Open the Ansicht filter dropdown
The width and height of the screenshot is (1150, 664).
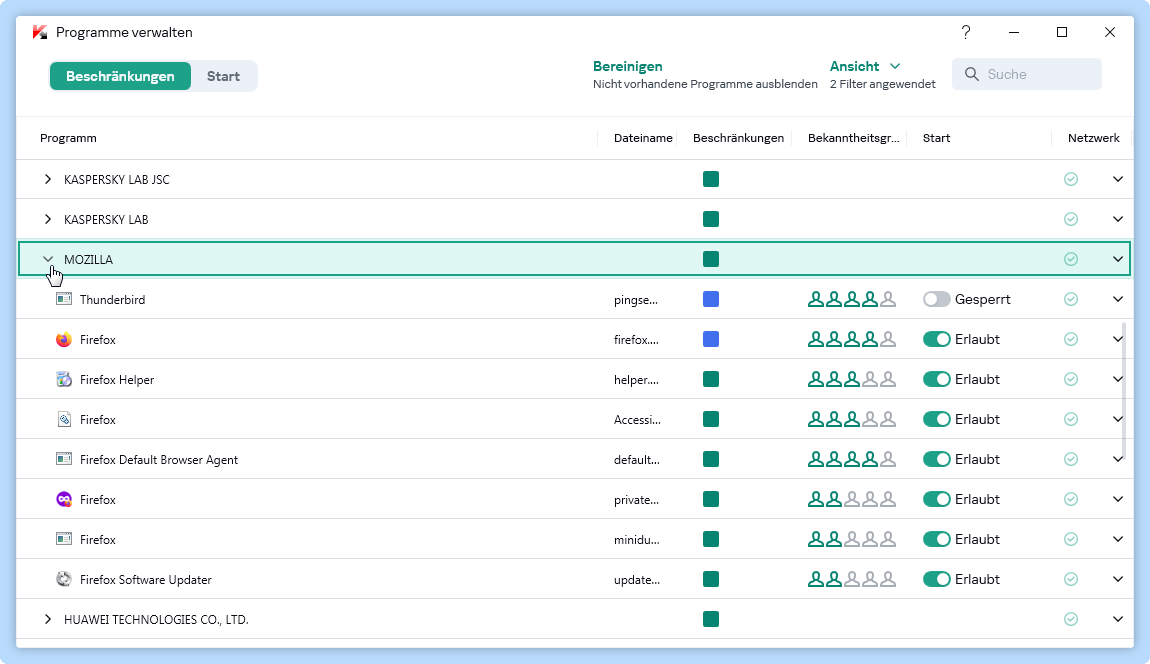[865, 66]
